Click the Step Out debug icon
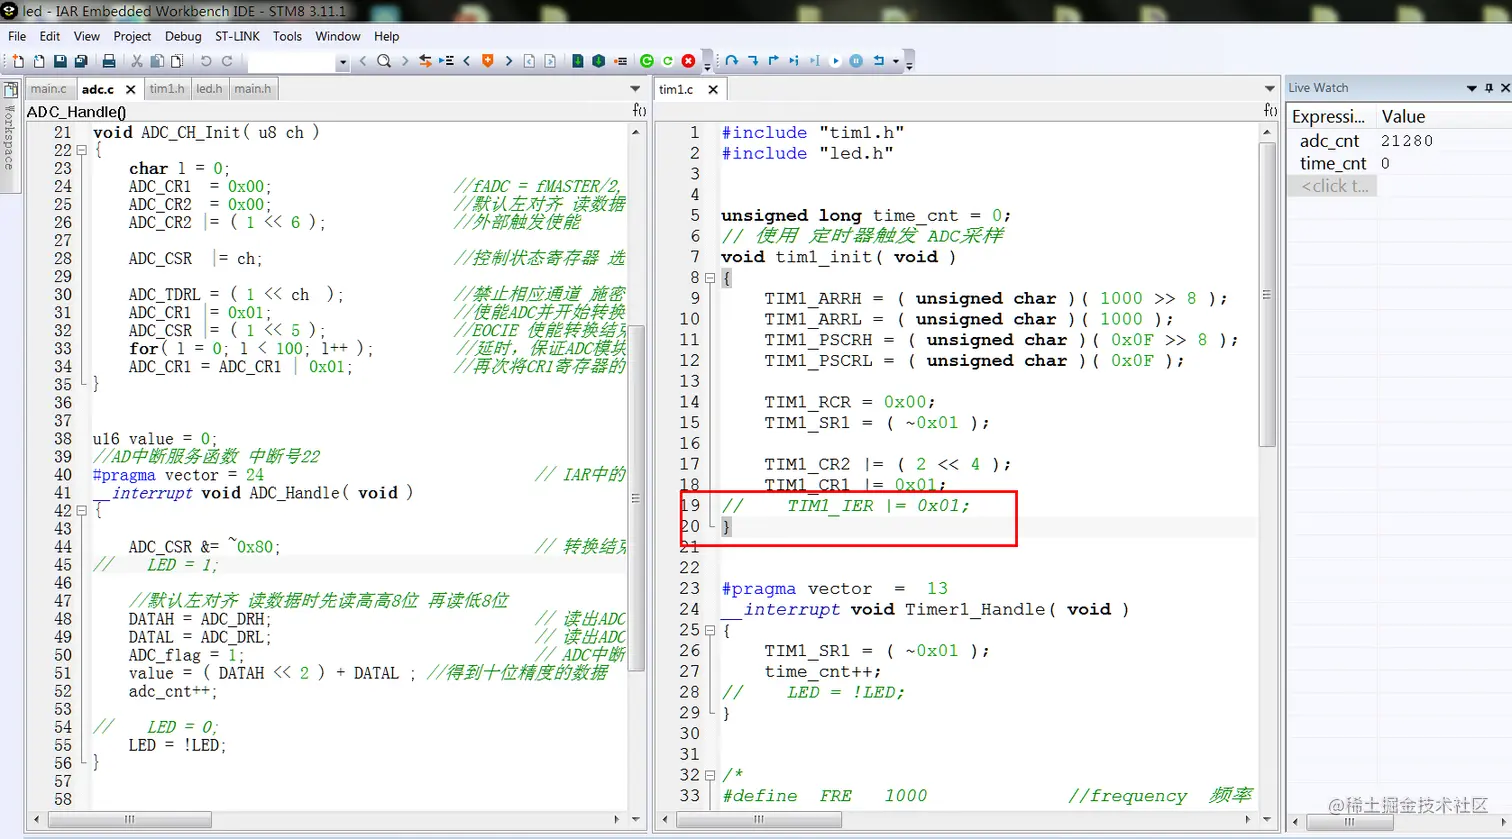 773,61
